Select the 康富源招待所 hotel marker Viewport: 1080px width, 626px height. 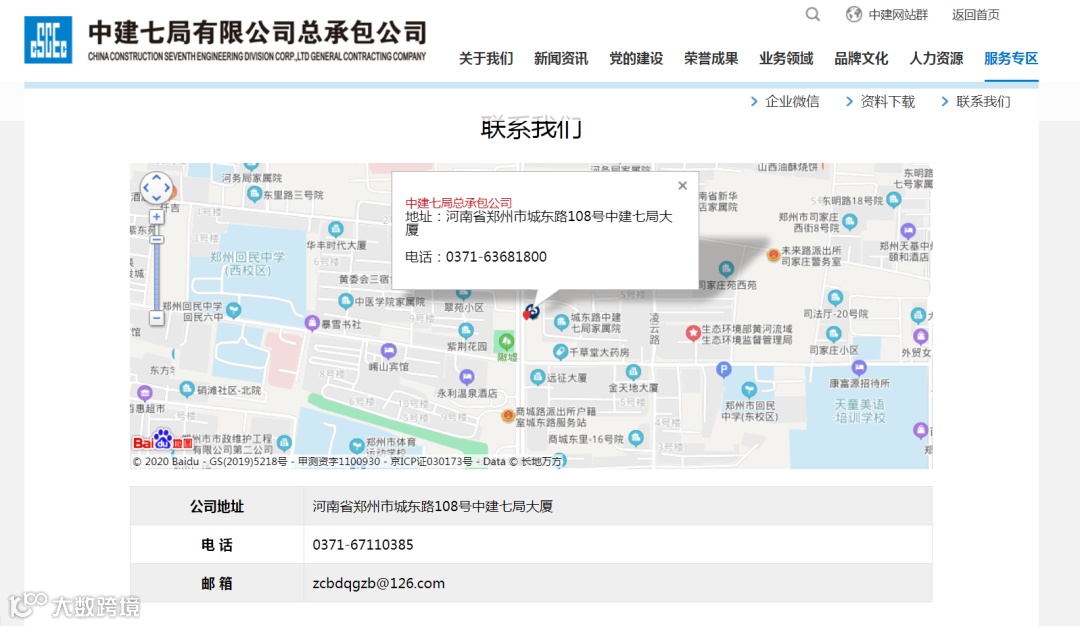coord(858,368)
